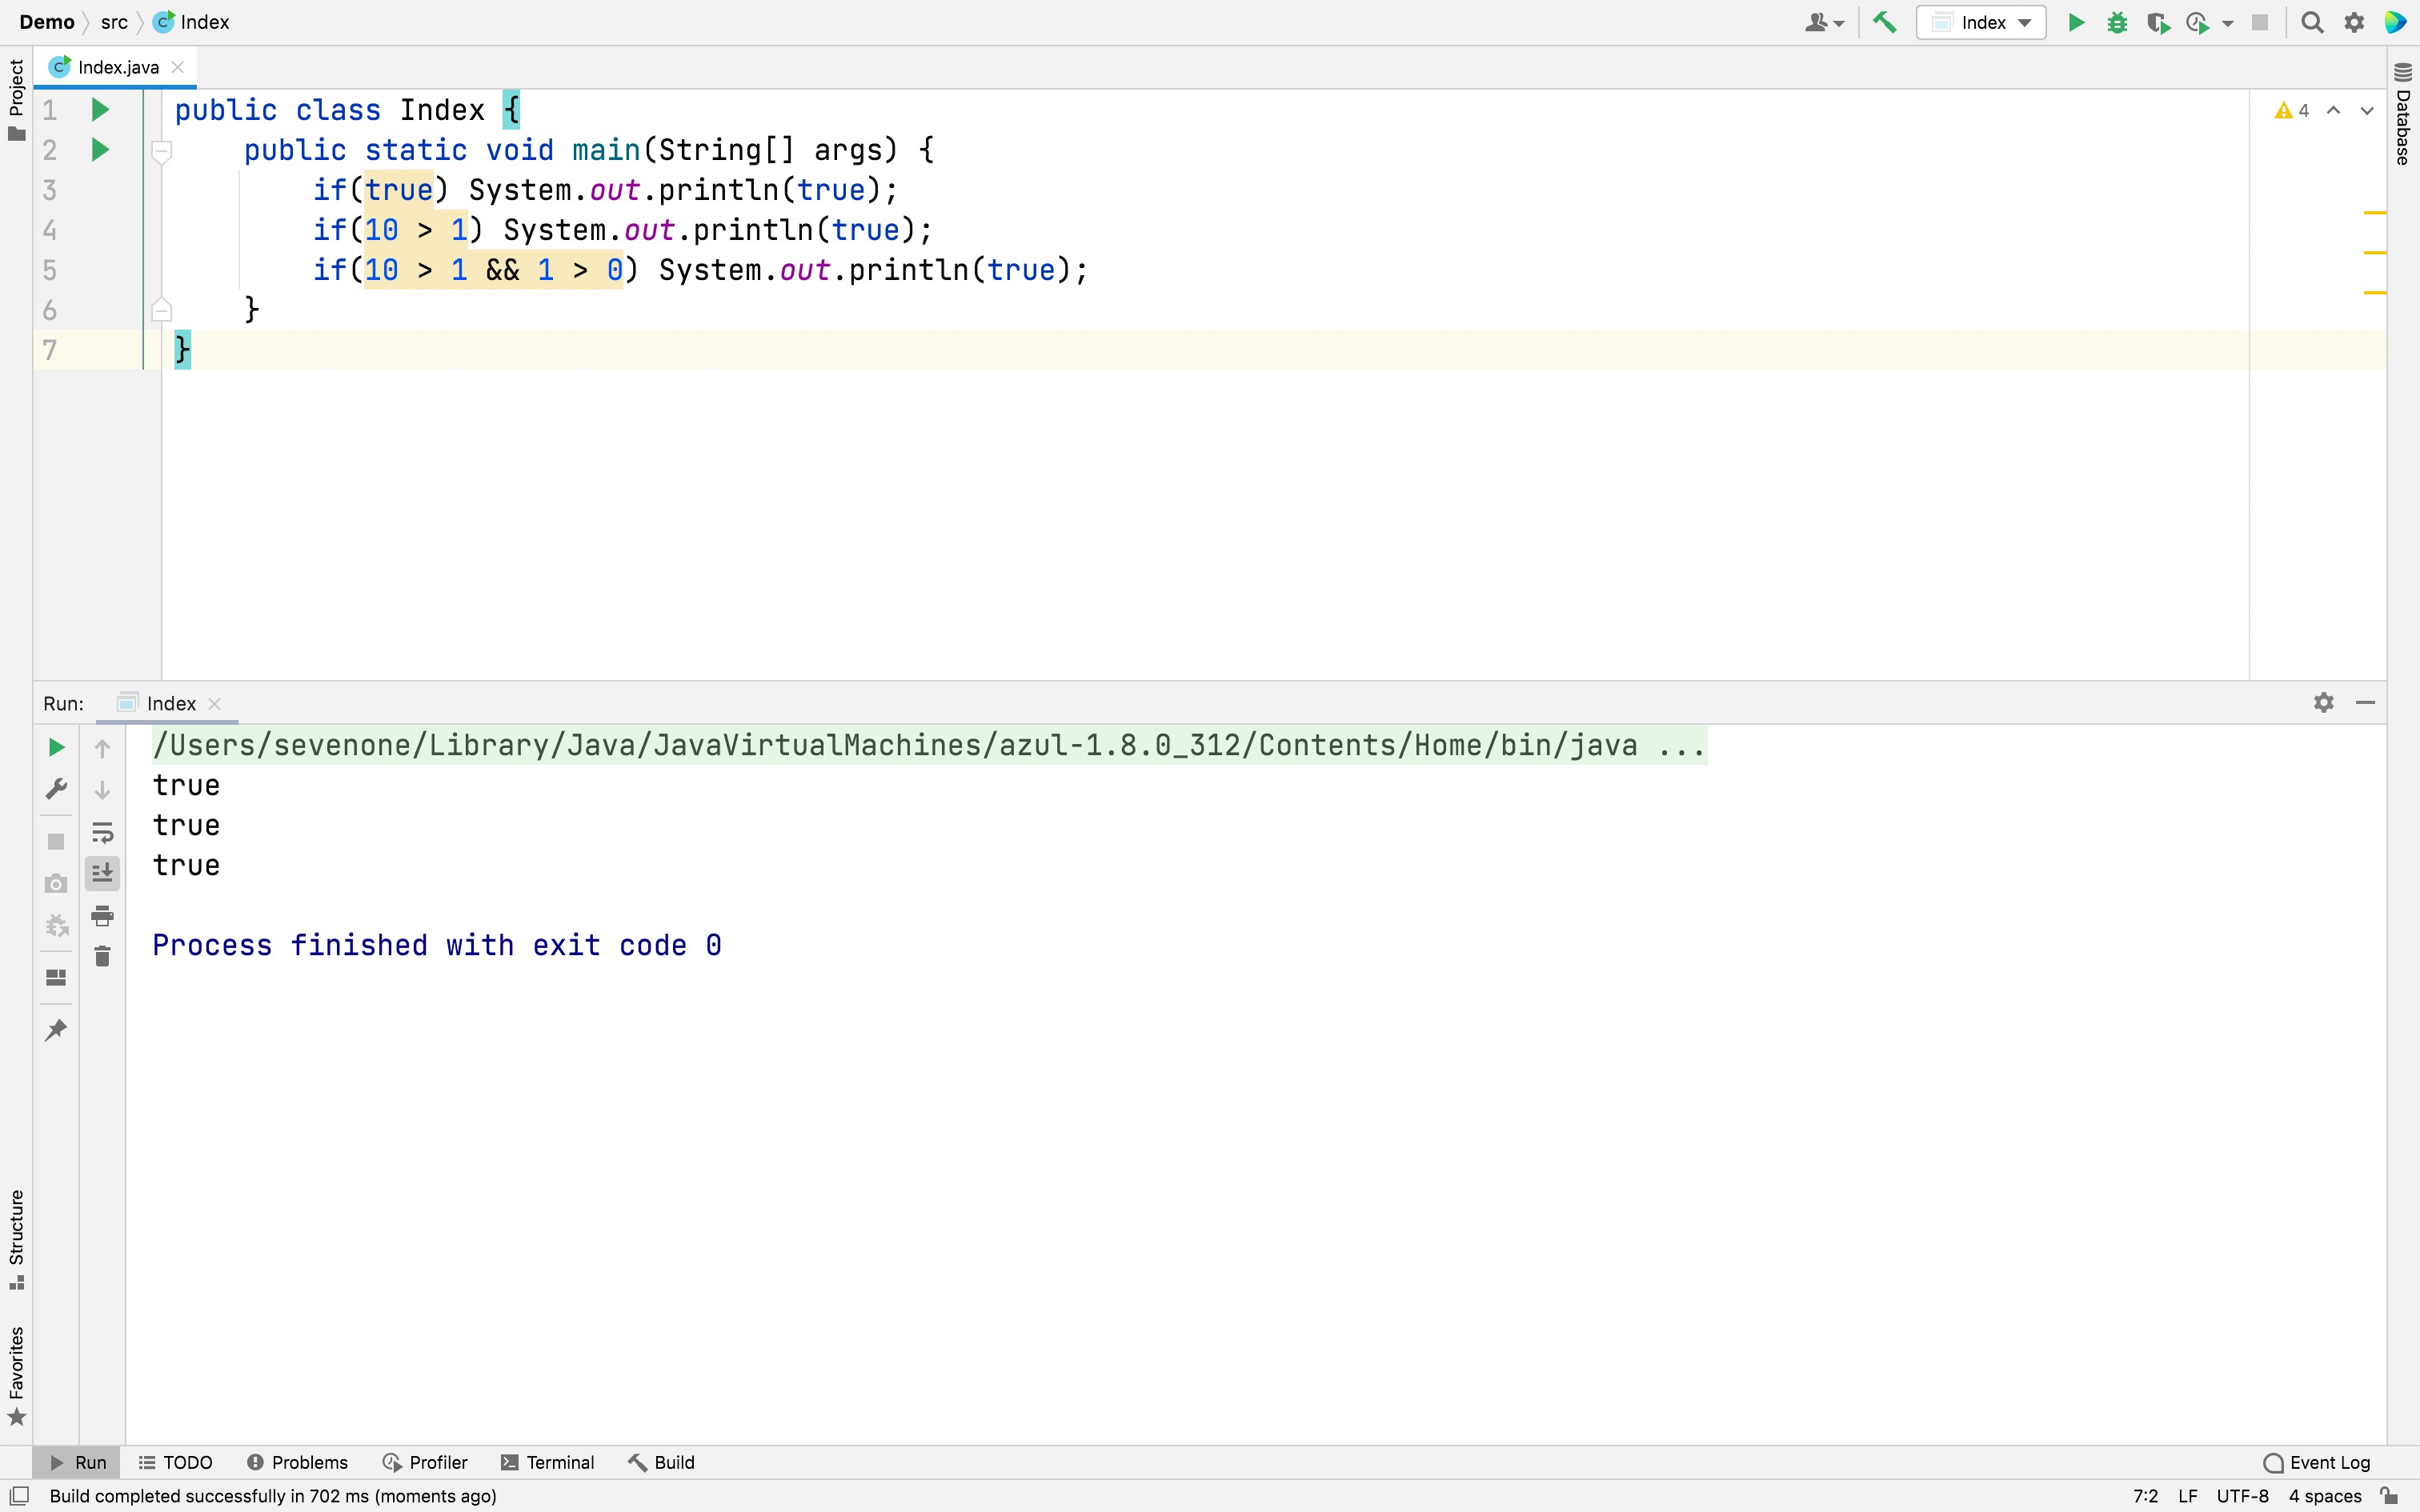Toggle read-only lock icon in status bar
2420x1512 pixels.
coord(2389,1496)
